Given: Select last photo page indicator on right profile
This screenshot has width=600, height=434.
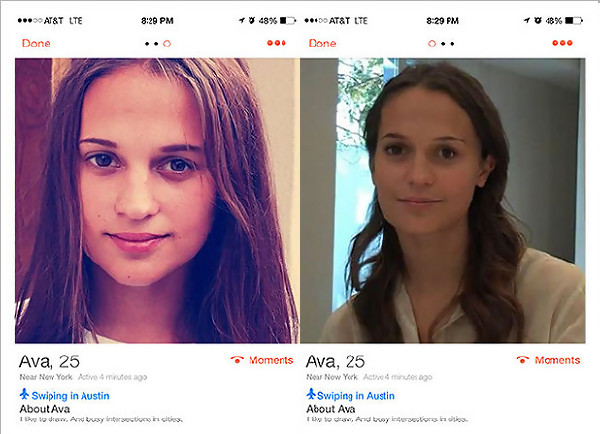Looking at the screenshot, I should pyautogui.click(x=452, y=44).
